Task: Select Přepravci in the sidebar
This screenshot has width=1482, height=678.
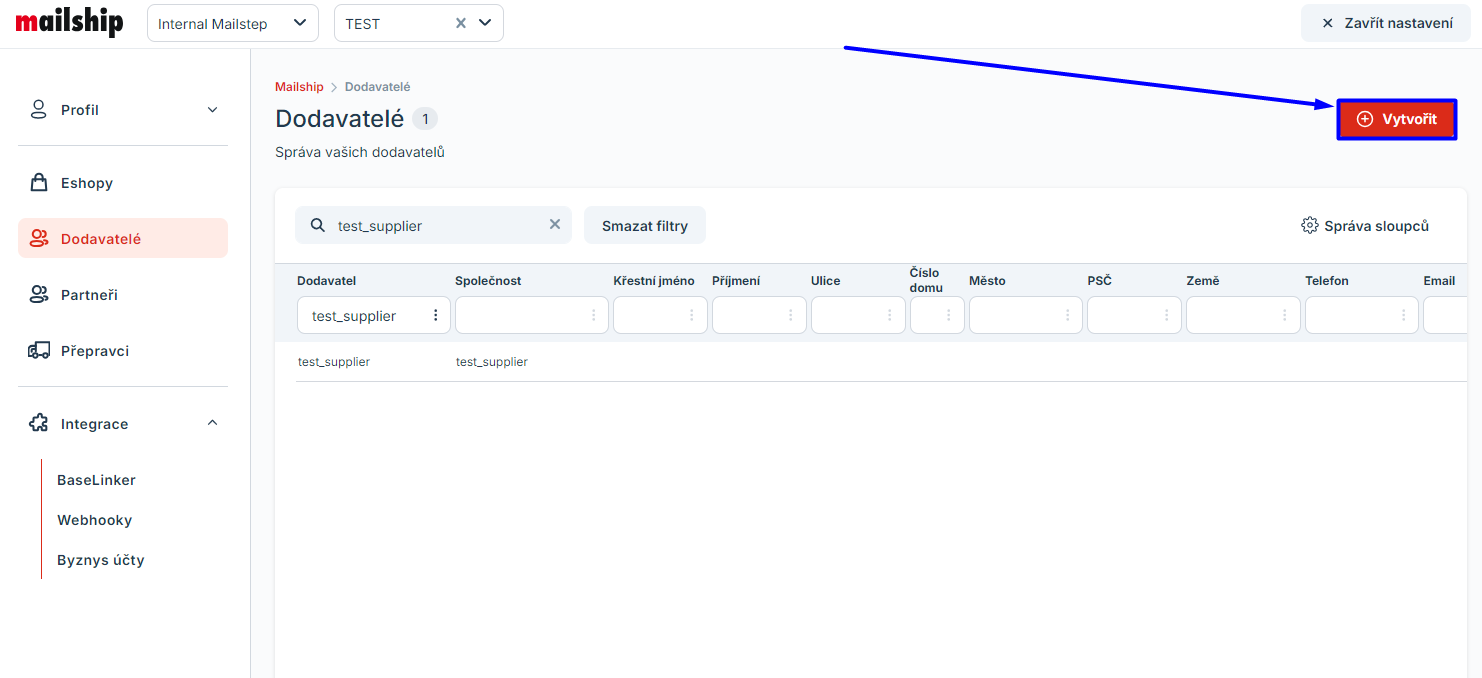Action: point(94,351)
